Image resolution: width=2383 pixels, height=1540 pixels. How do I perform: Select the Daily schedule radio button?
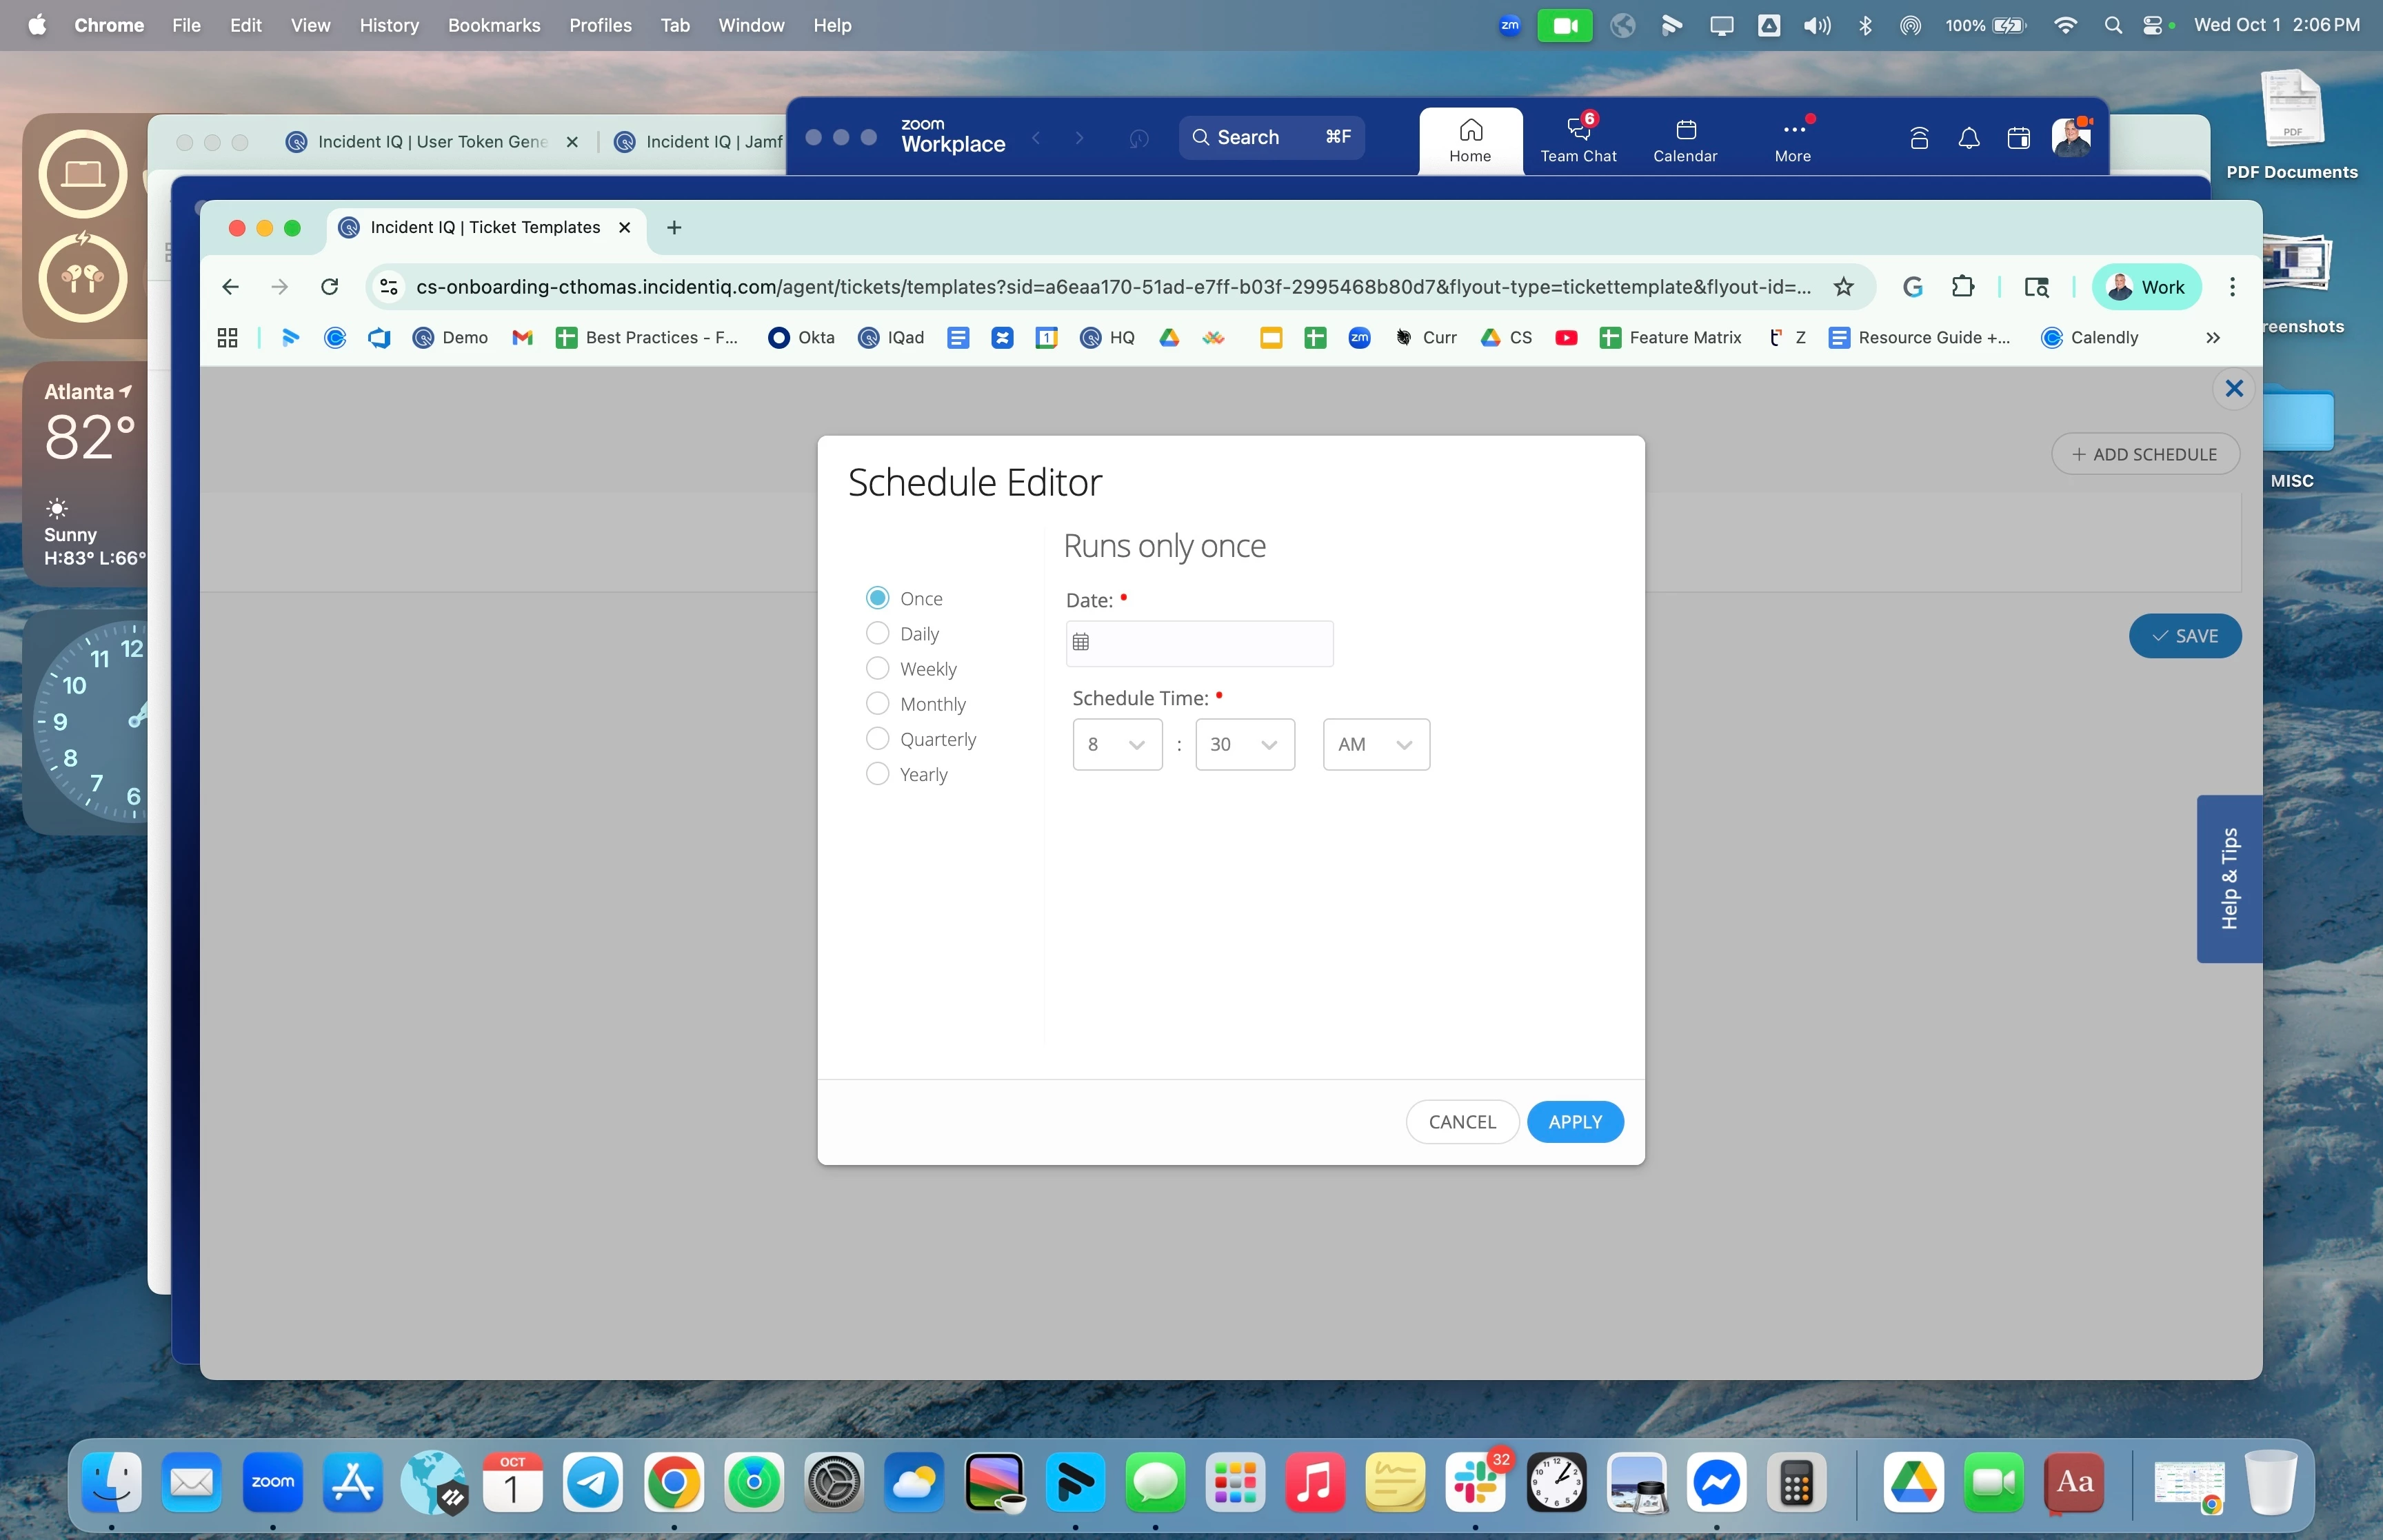pos(877,633)
